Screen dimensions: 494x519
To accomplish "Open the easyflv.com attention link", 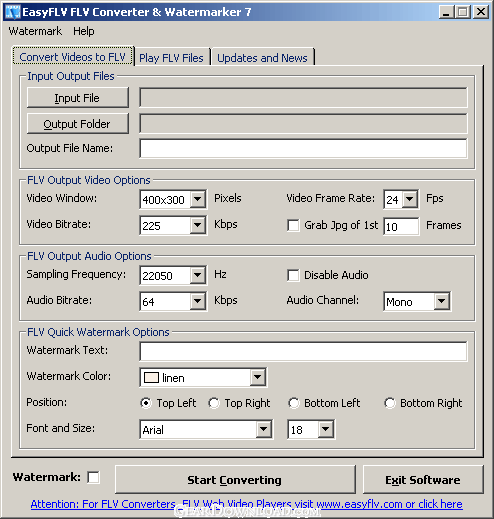I will [x=246, y=504].
